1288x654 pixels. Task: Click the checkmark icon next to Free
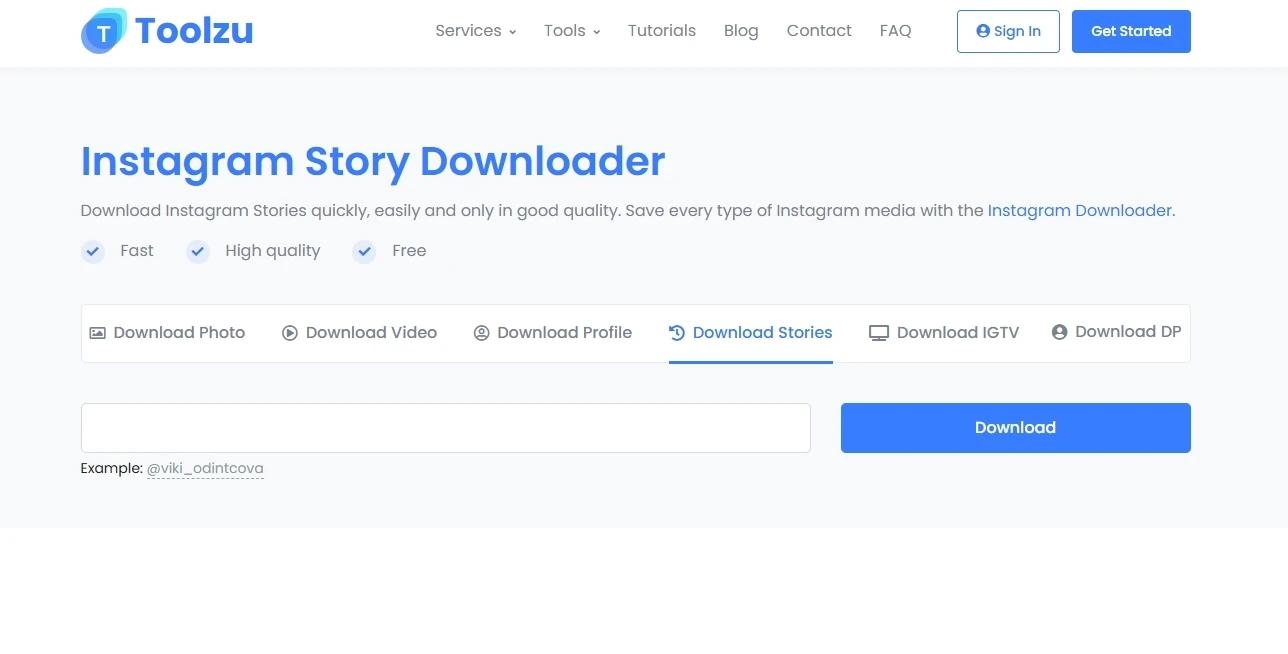click(x=364, y=251)
